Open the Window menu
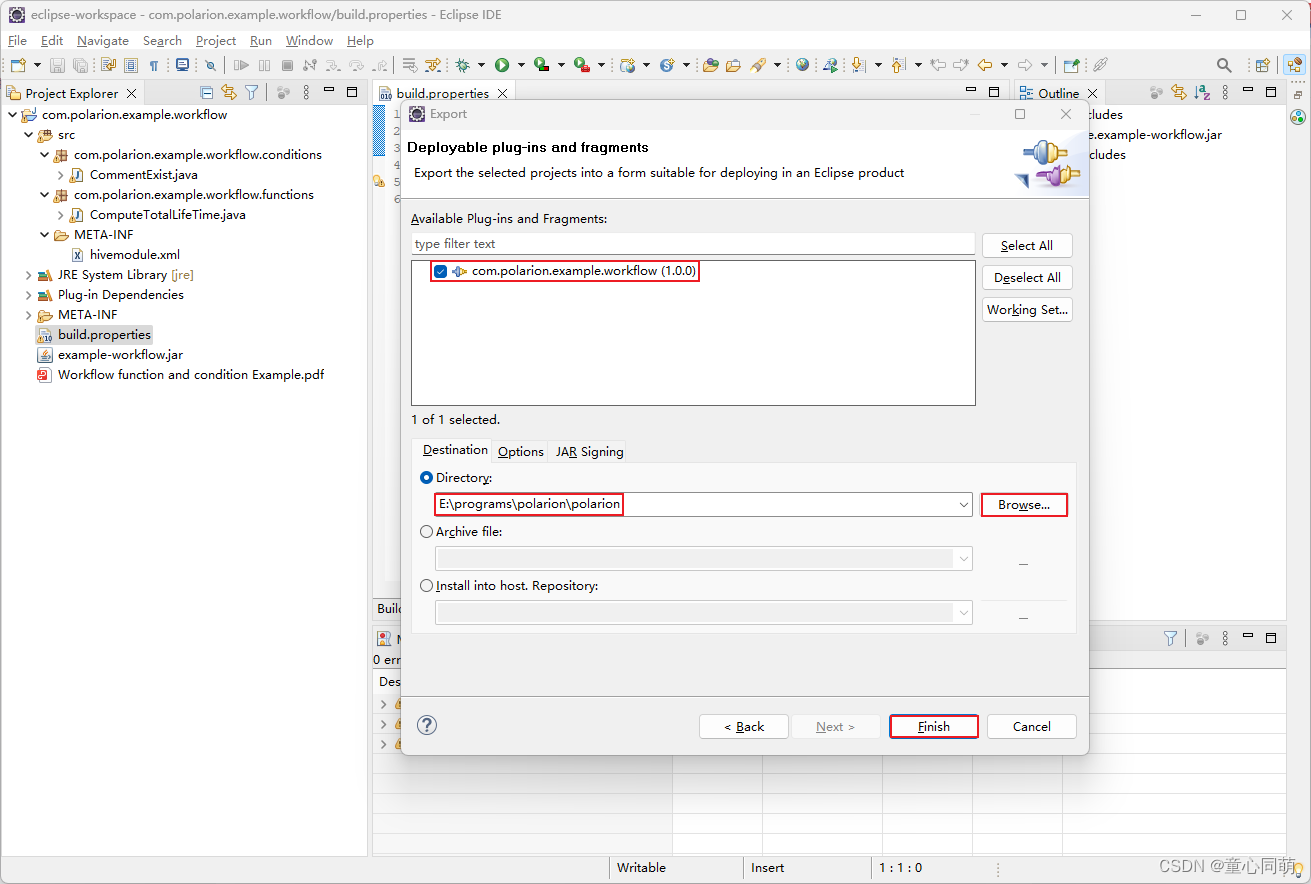This screenshot has width=1311, height=884. click(309, 41)
